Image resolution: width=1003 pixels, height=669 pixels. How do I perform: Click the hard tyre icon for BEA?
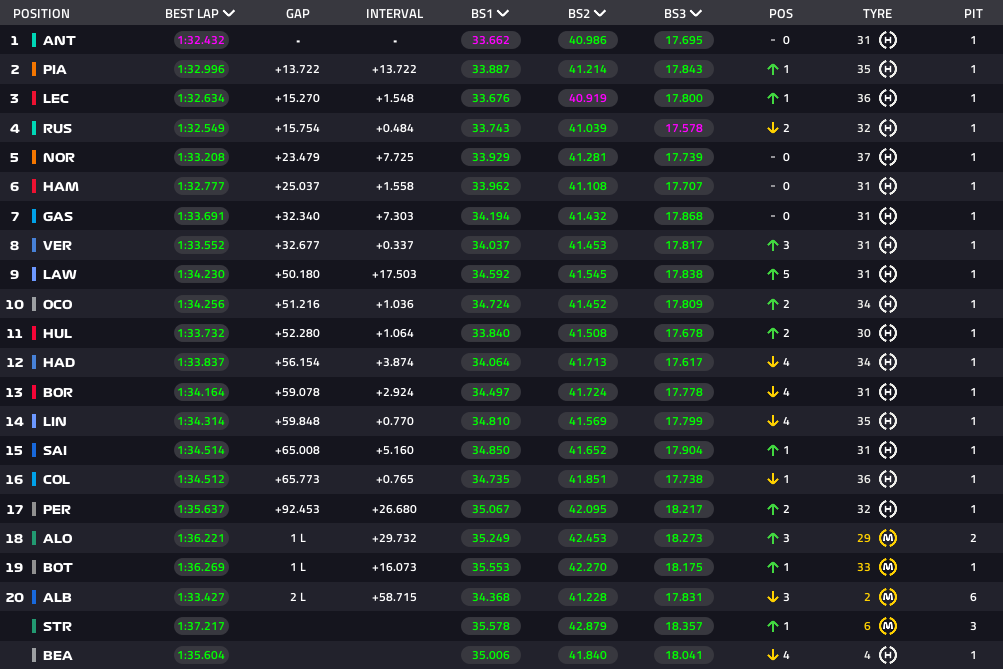point(887,656)
